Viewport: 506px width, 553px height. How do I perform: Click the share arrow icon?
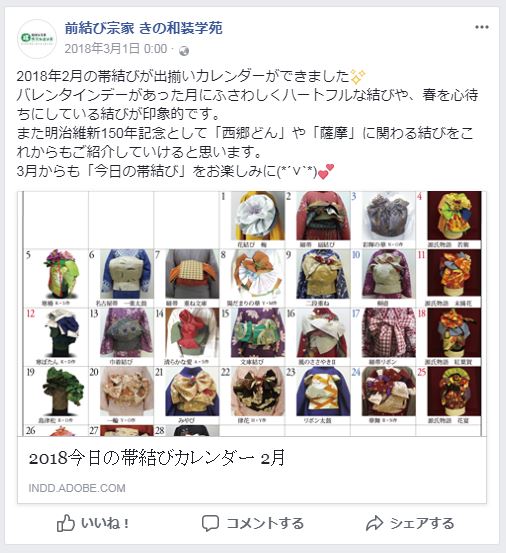pyautogui.click(x=374, y=523)
